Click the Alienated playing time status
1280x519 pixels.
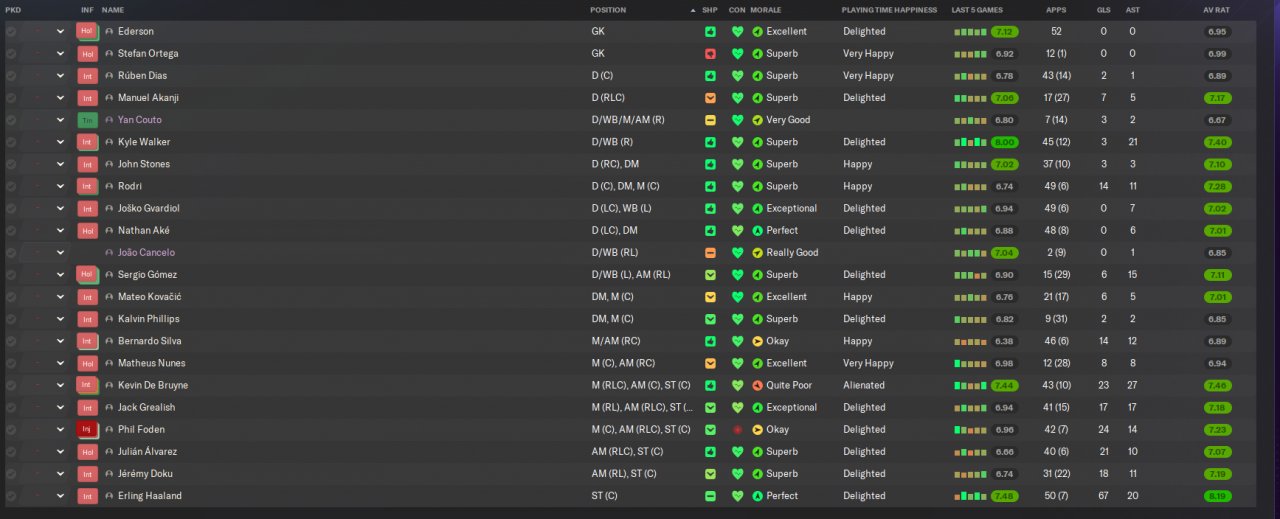(x=864, y=385)
